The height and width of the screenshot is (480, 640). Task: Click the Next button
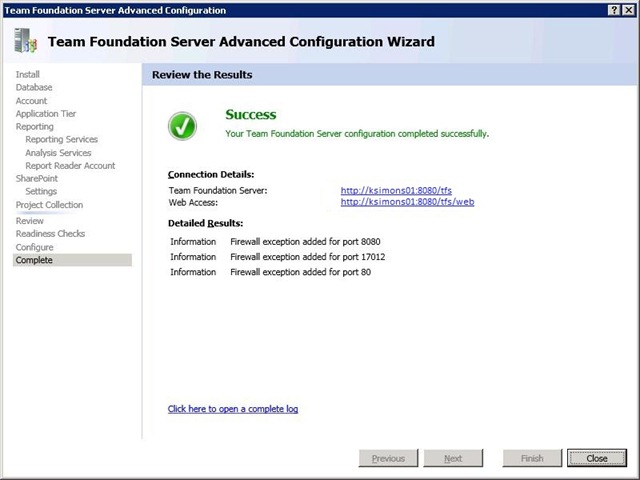pyautogui.click(x=453, y=458)
